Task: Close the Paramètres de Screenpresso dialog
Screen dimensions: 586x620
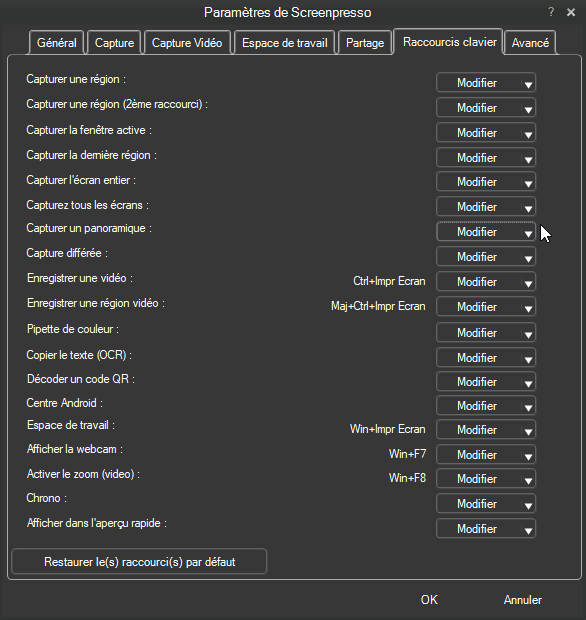Action: pos(571,12)
